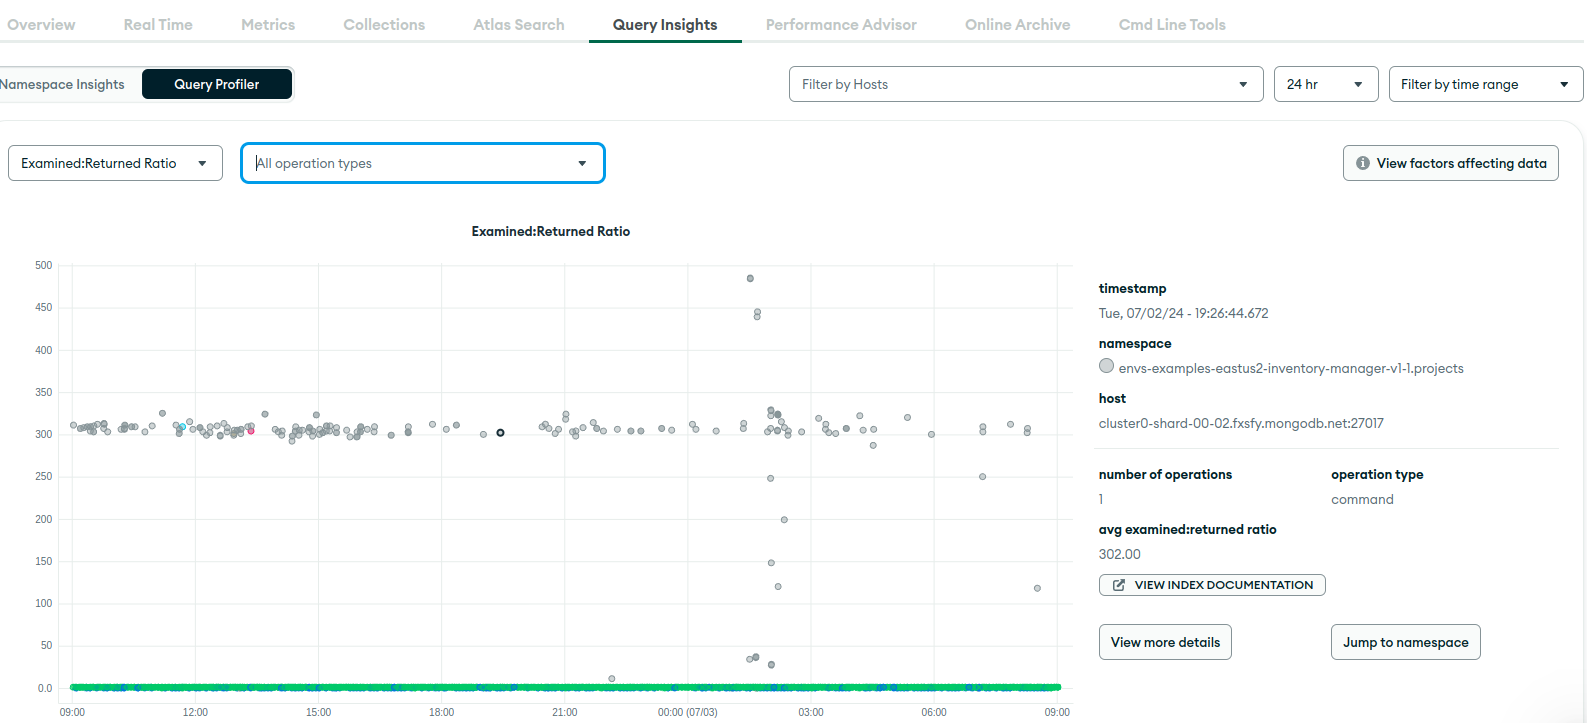
Task: Click the highlighted black data point near 300
Action: click(x=500, y=433)
